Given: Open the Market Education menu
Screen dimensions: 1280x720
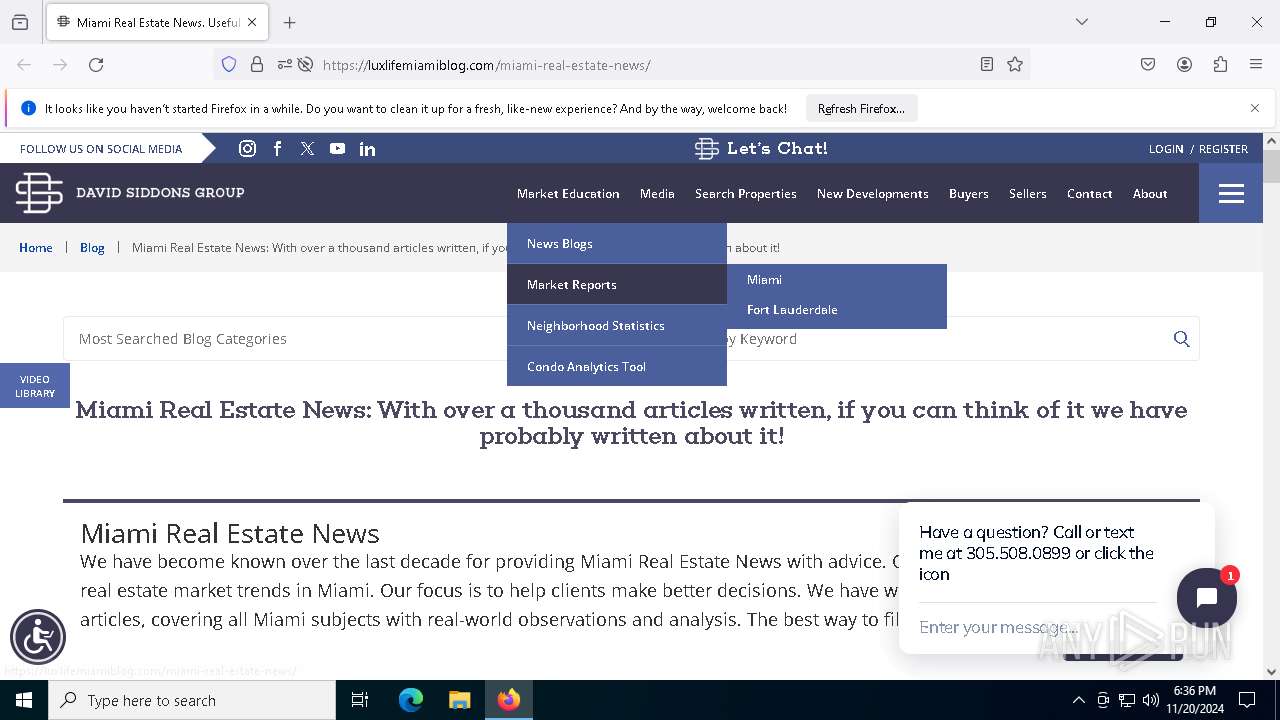Looking at the screenshot, I should (x=568, y=194).
